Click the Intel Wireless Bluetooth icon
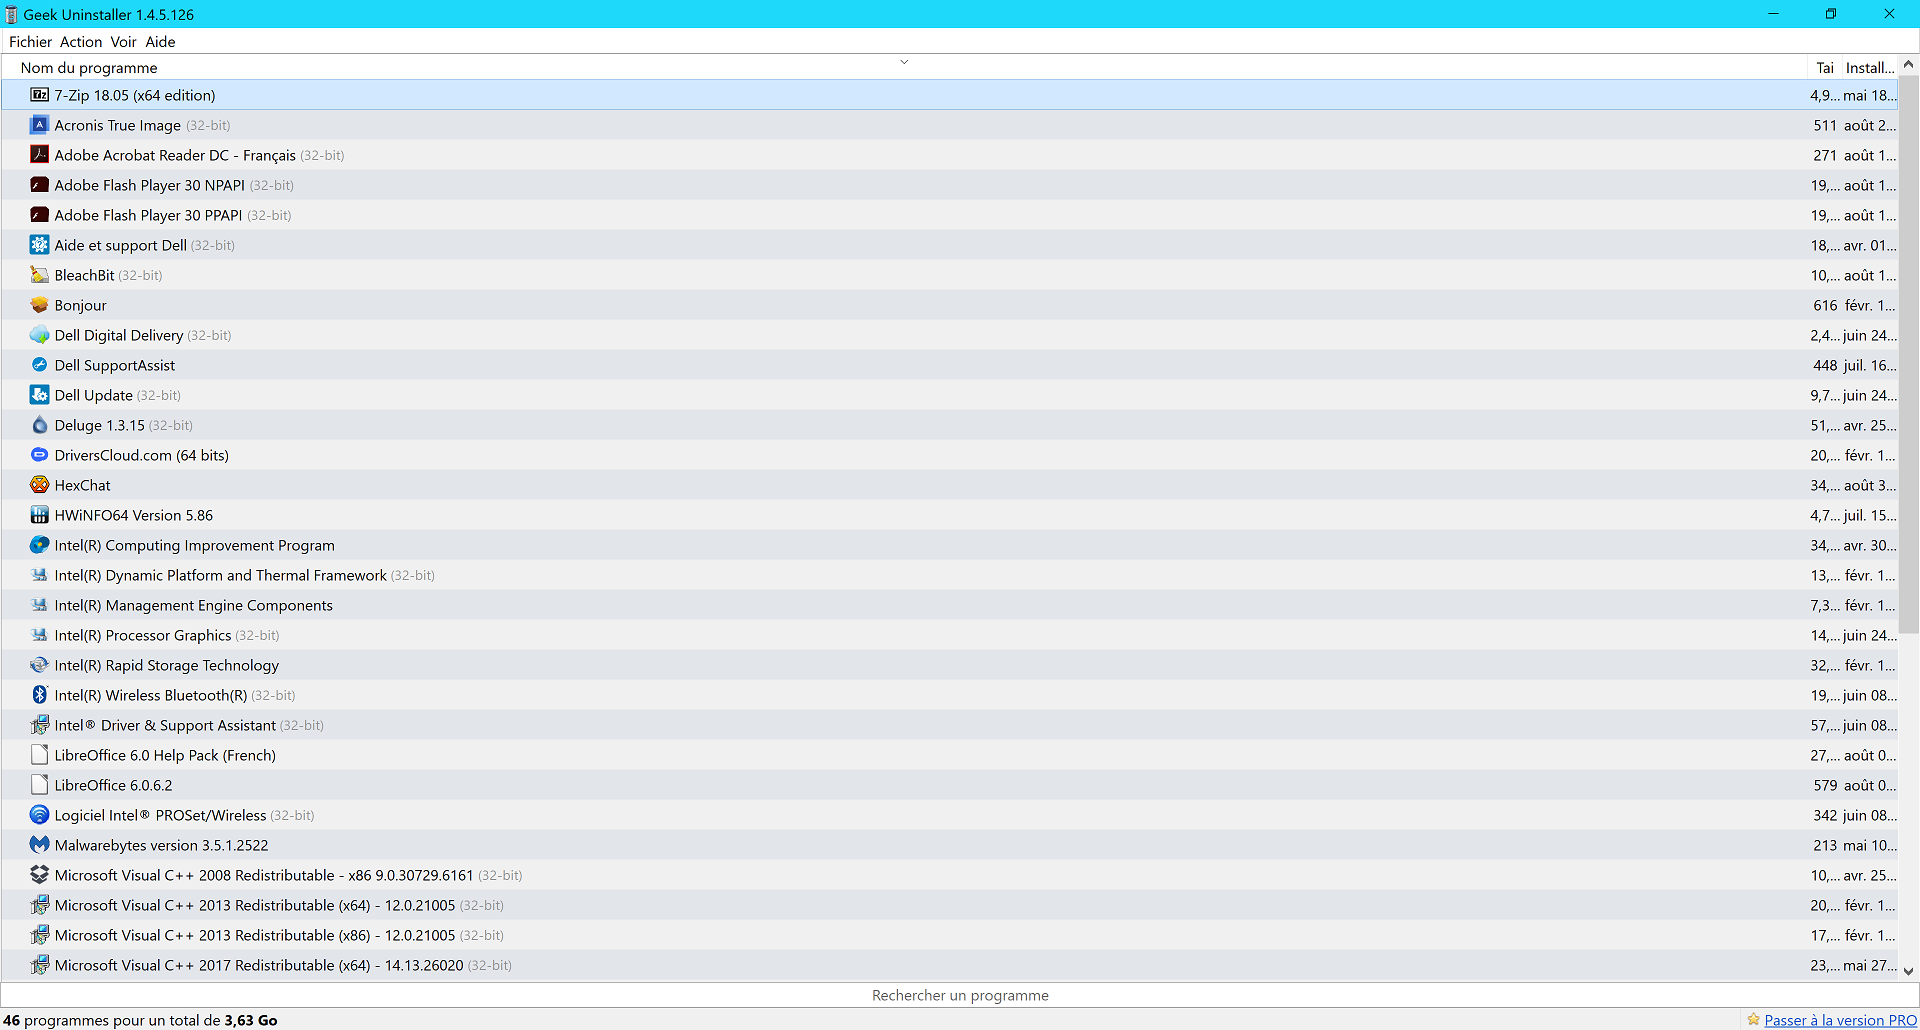Screen dimensions: 1920x1030 [x=39, y=695]
